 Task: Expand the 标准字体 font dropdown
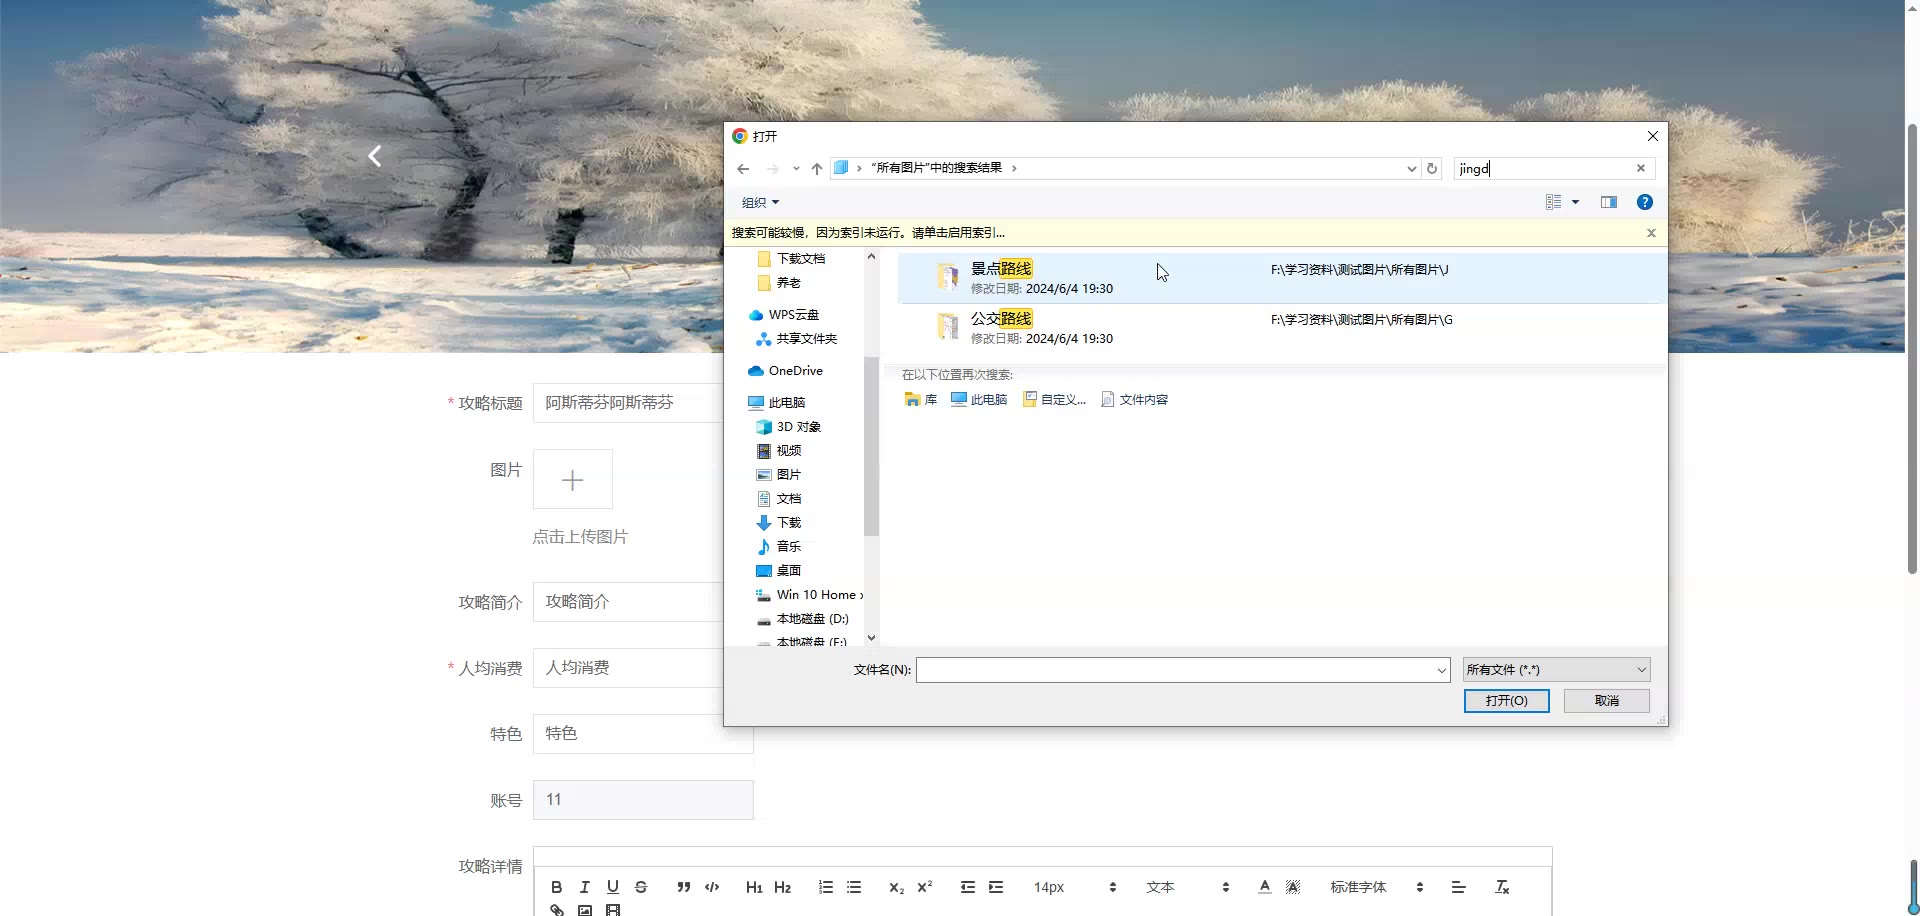pos(1375,887)
